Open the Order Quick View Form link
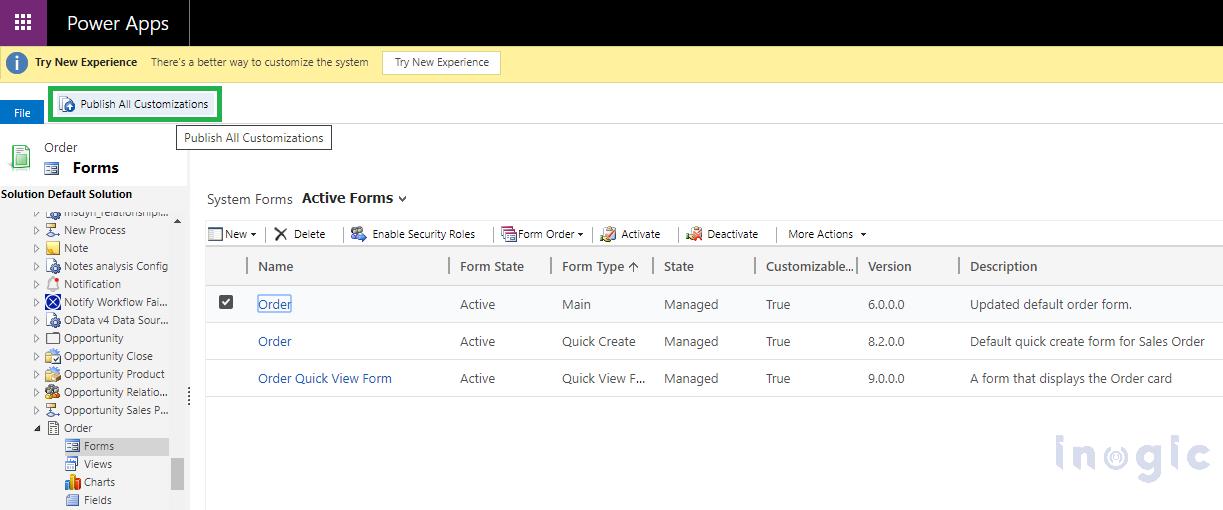 324,379
